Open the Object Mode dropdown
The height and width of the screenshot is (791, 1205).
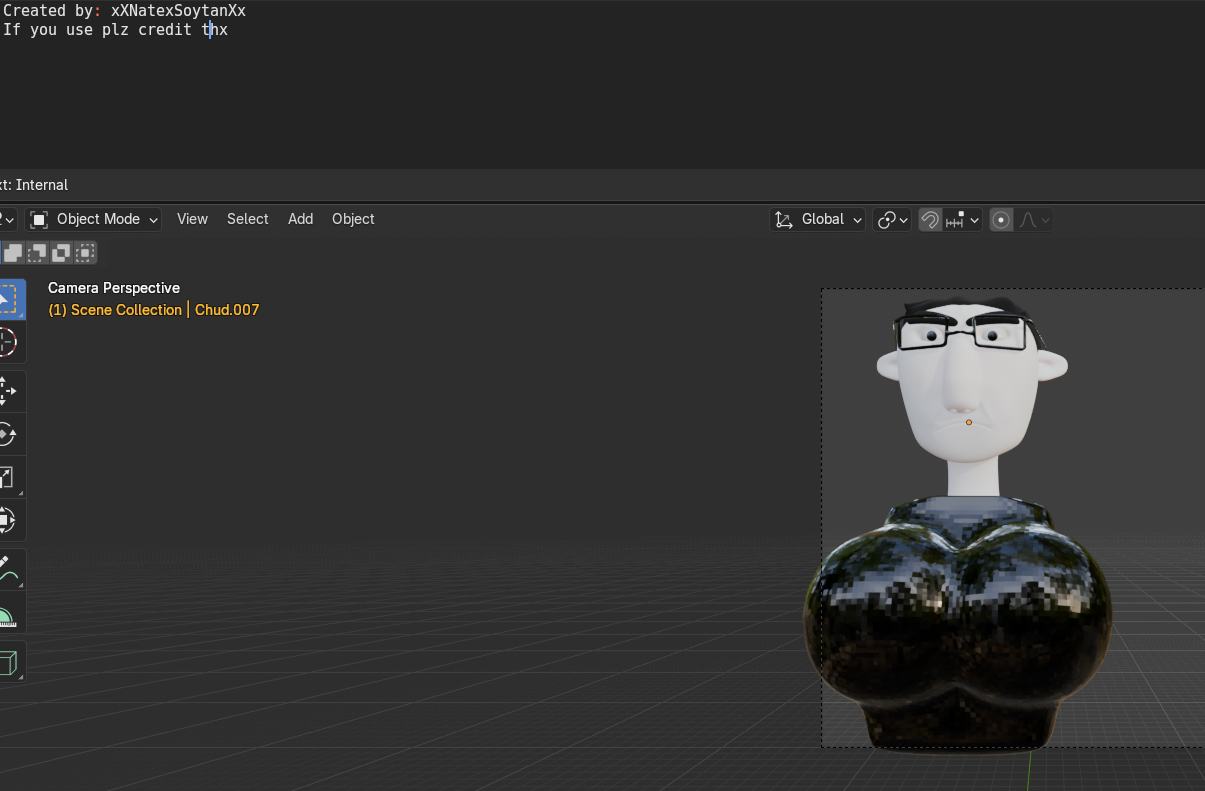click(94, 219)
